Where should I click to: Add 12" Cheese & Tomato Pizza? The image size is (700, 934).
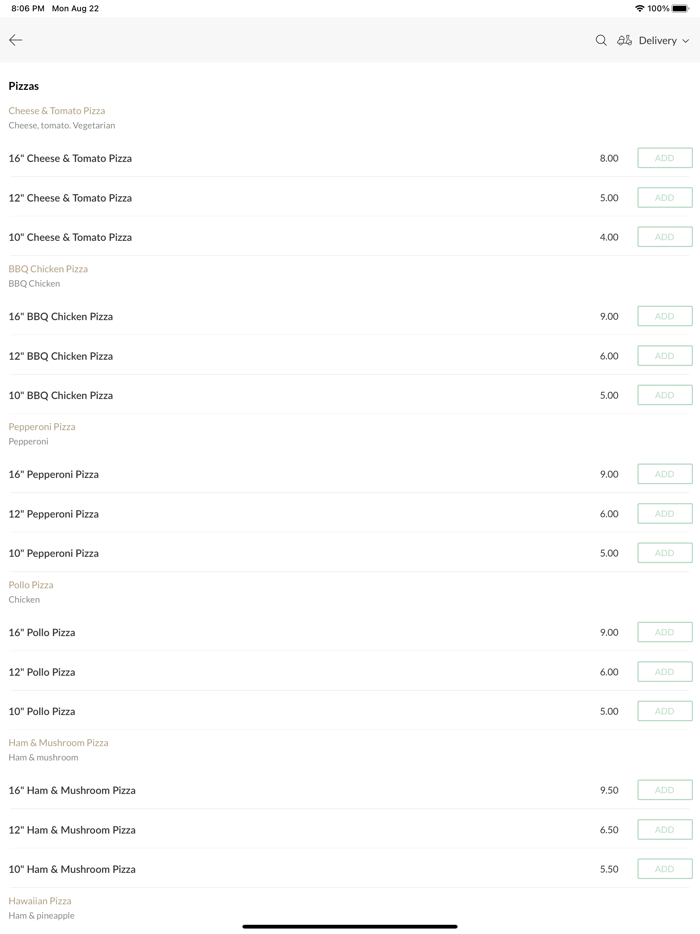click(664, 198)
